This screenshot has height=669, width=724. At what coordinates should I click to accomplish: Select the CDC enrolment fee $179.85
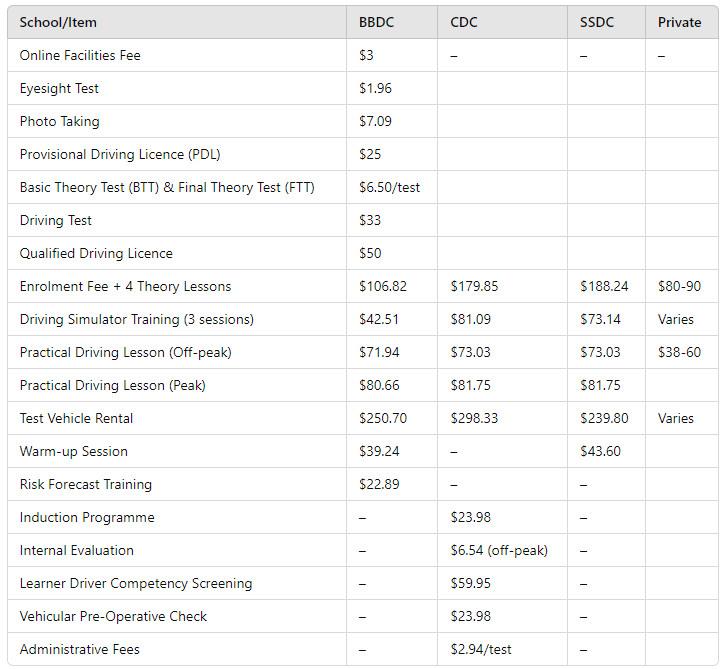click(x=474, y=286)
